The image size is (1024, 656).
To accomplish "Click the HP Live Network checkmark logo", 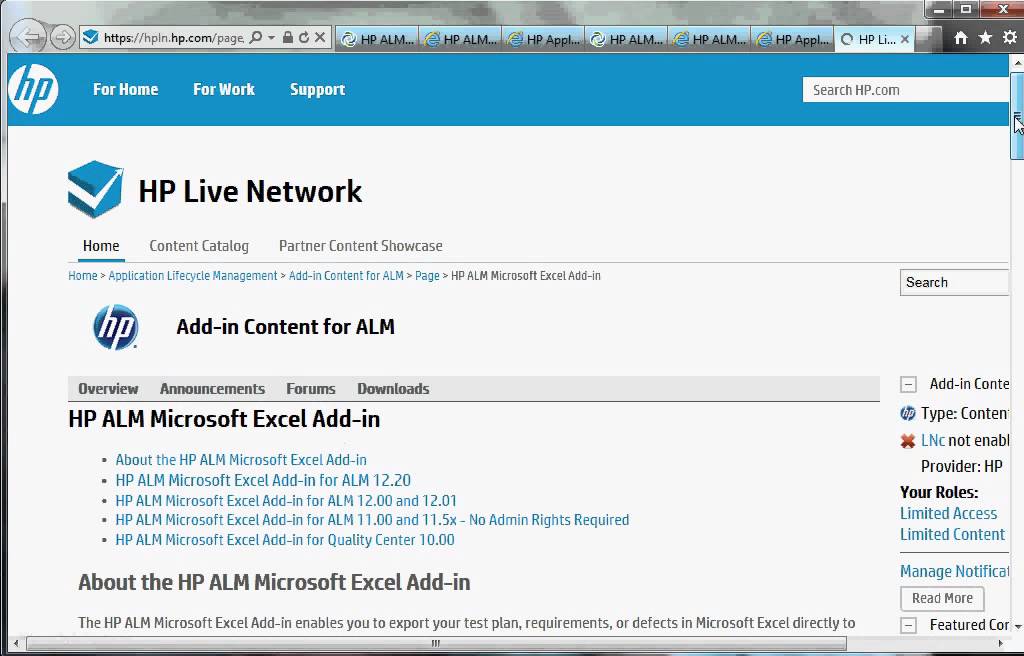I will [x=95, y=189].
